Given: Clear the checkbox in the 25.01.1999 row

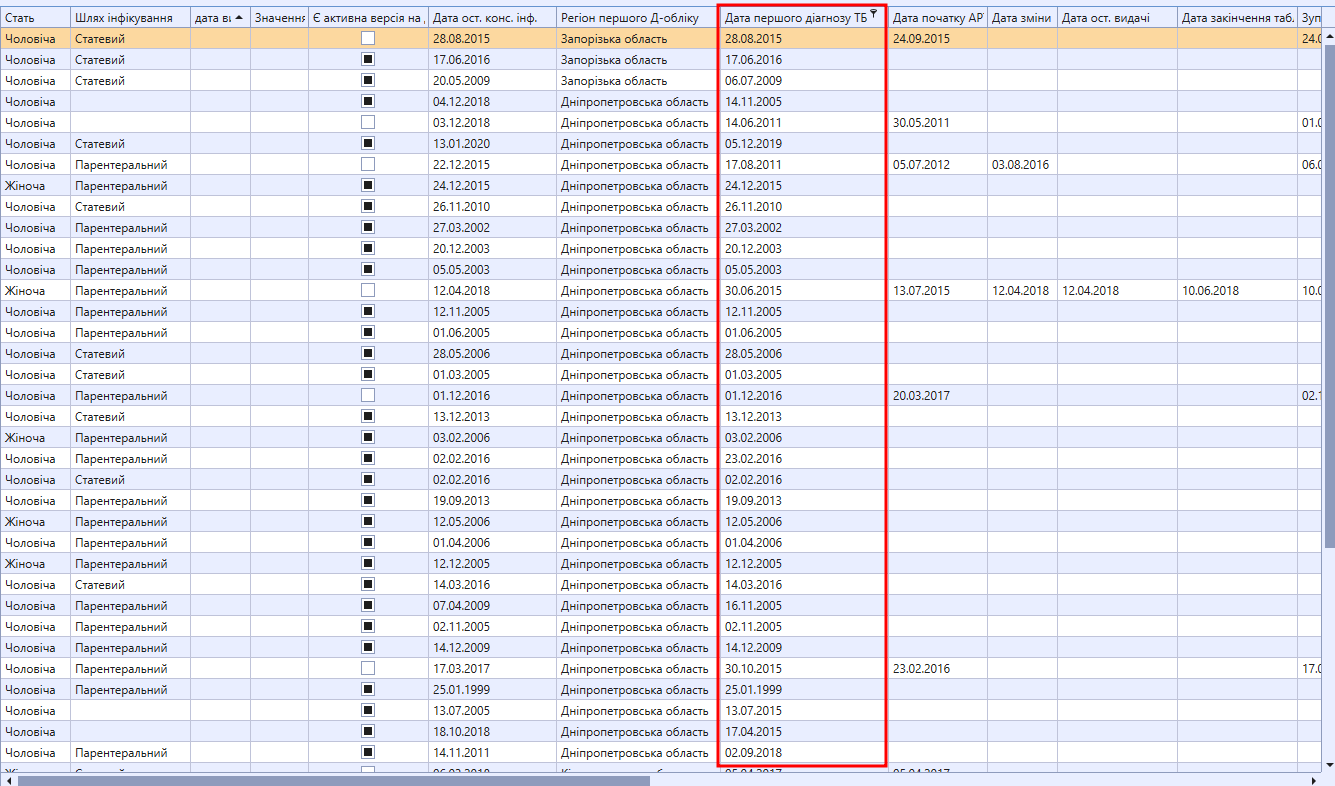Looking at the screenshot, I should point(368,689).
